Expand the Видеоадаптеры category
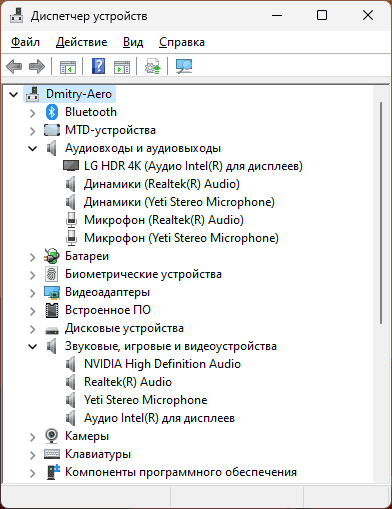392x509 pixels. [32, 293]
